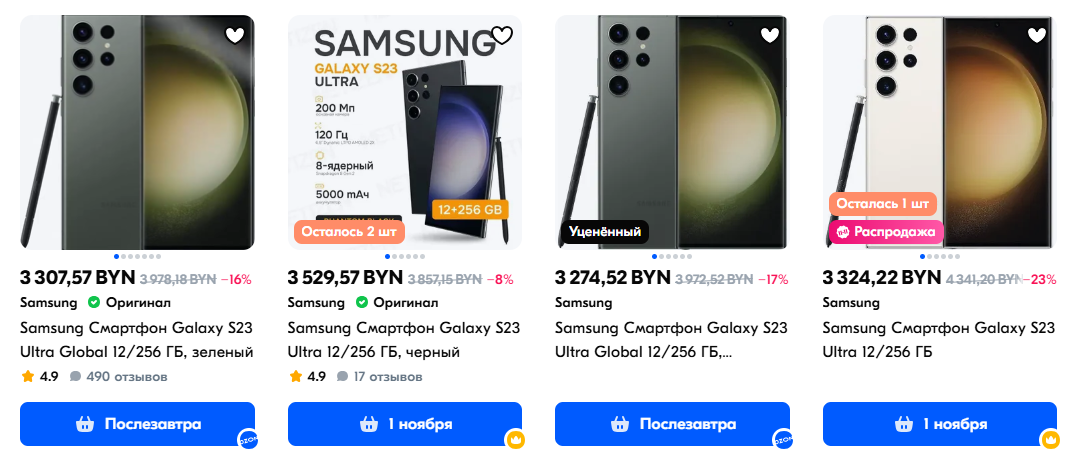Viewport: 1075px width, 456px height.
Task: Click the Уценённый badge on third product
Action: (x=604, y=232)
